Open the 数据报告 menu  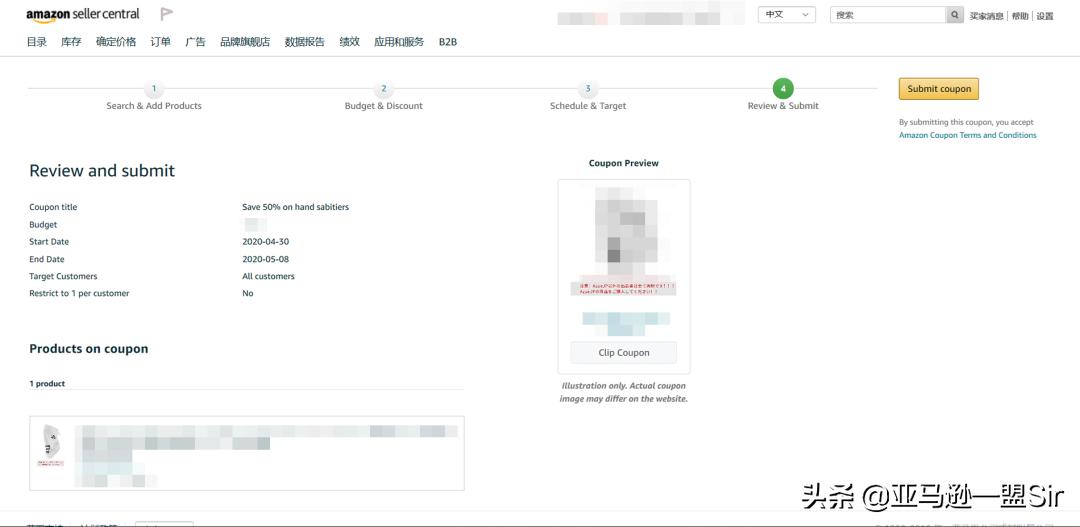click(x=304, y=42)
